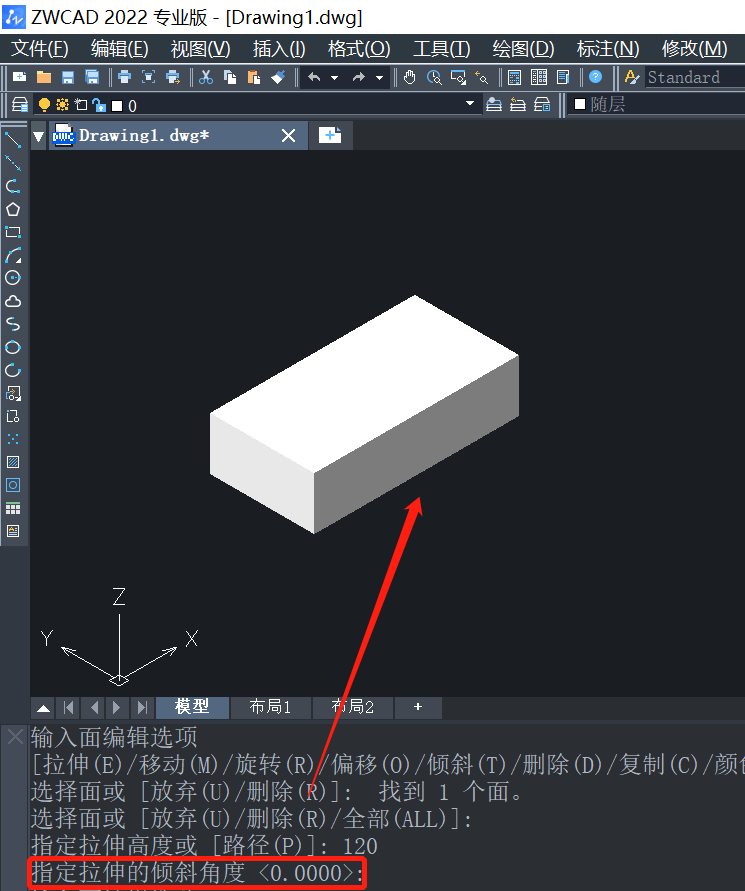Click layer 0 white color swatch
745x891 pixels.
click(x=117, y=106)
